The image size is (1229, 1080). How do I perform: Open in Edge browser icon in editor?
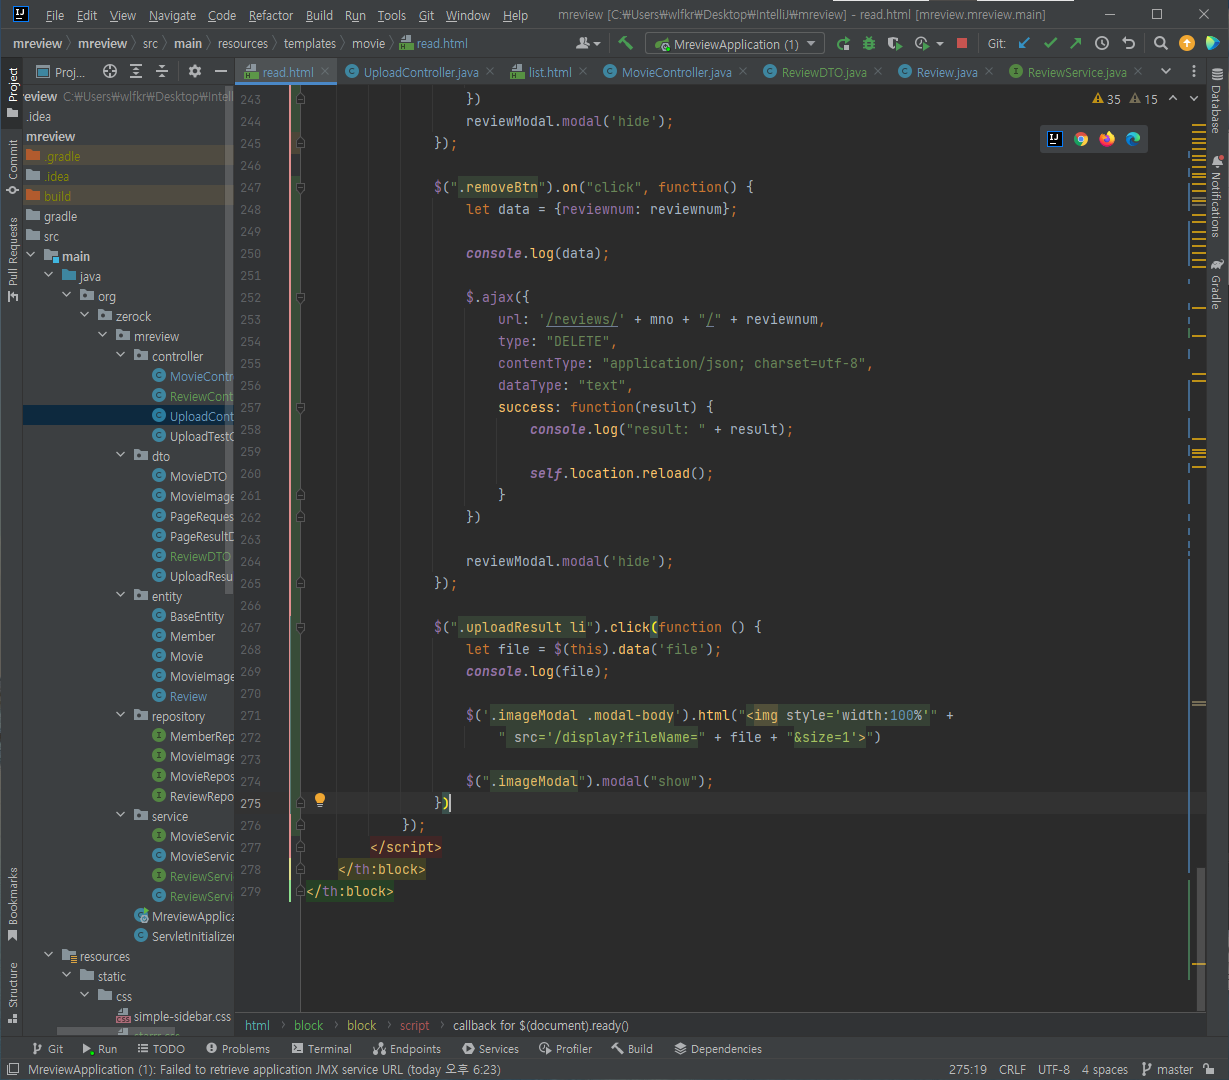pyautogui.click(x=1133, y=139)
